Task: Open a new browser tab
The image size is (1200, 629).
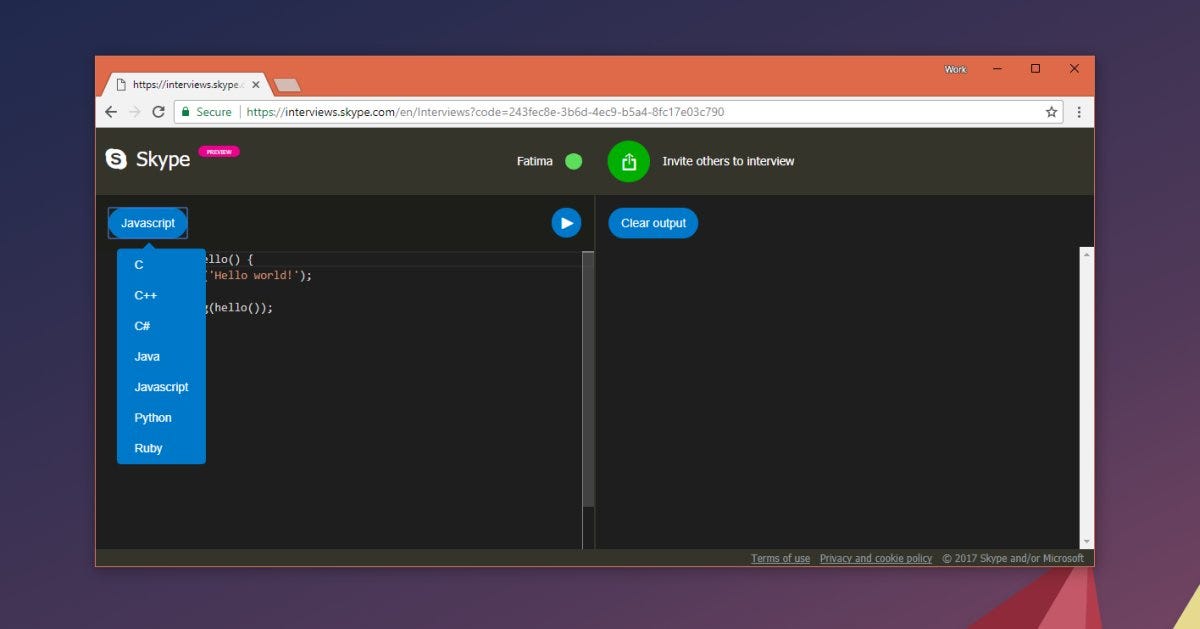Action: [287, 85]
